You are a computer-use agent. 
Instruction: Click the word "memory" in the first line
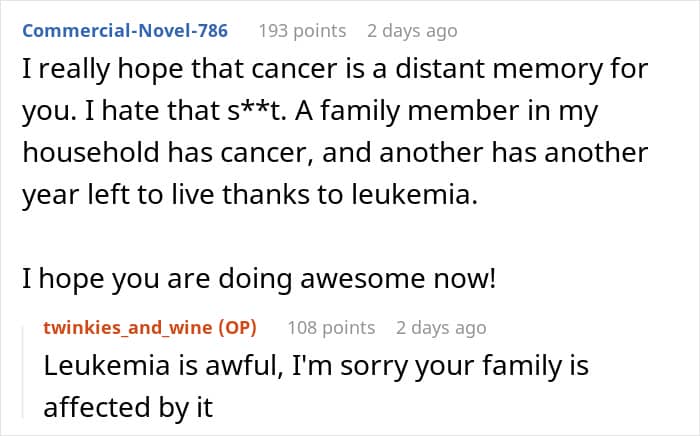(x=548, y=70)
